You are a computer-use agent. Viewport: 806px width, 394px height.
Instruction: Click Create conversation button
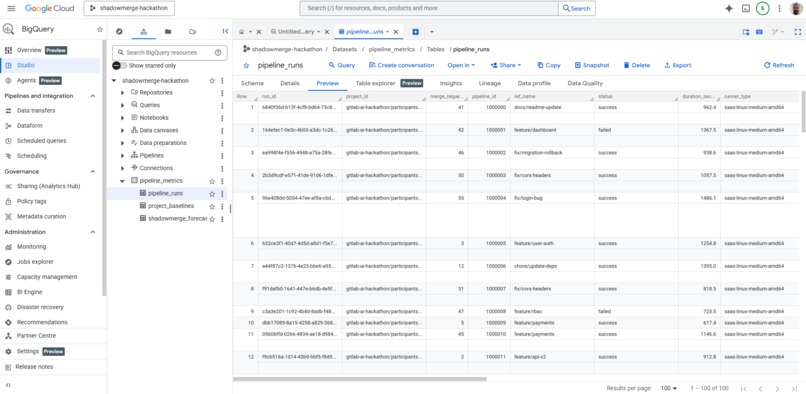(401, 65)
